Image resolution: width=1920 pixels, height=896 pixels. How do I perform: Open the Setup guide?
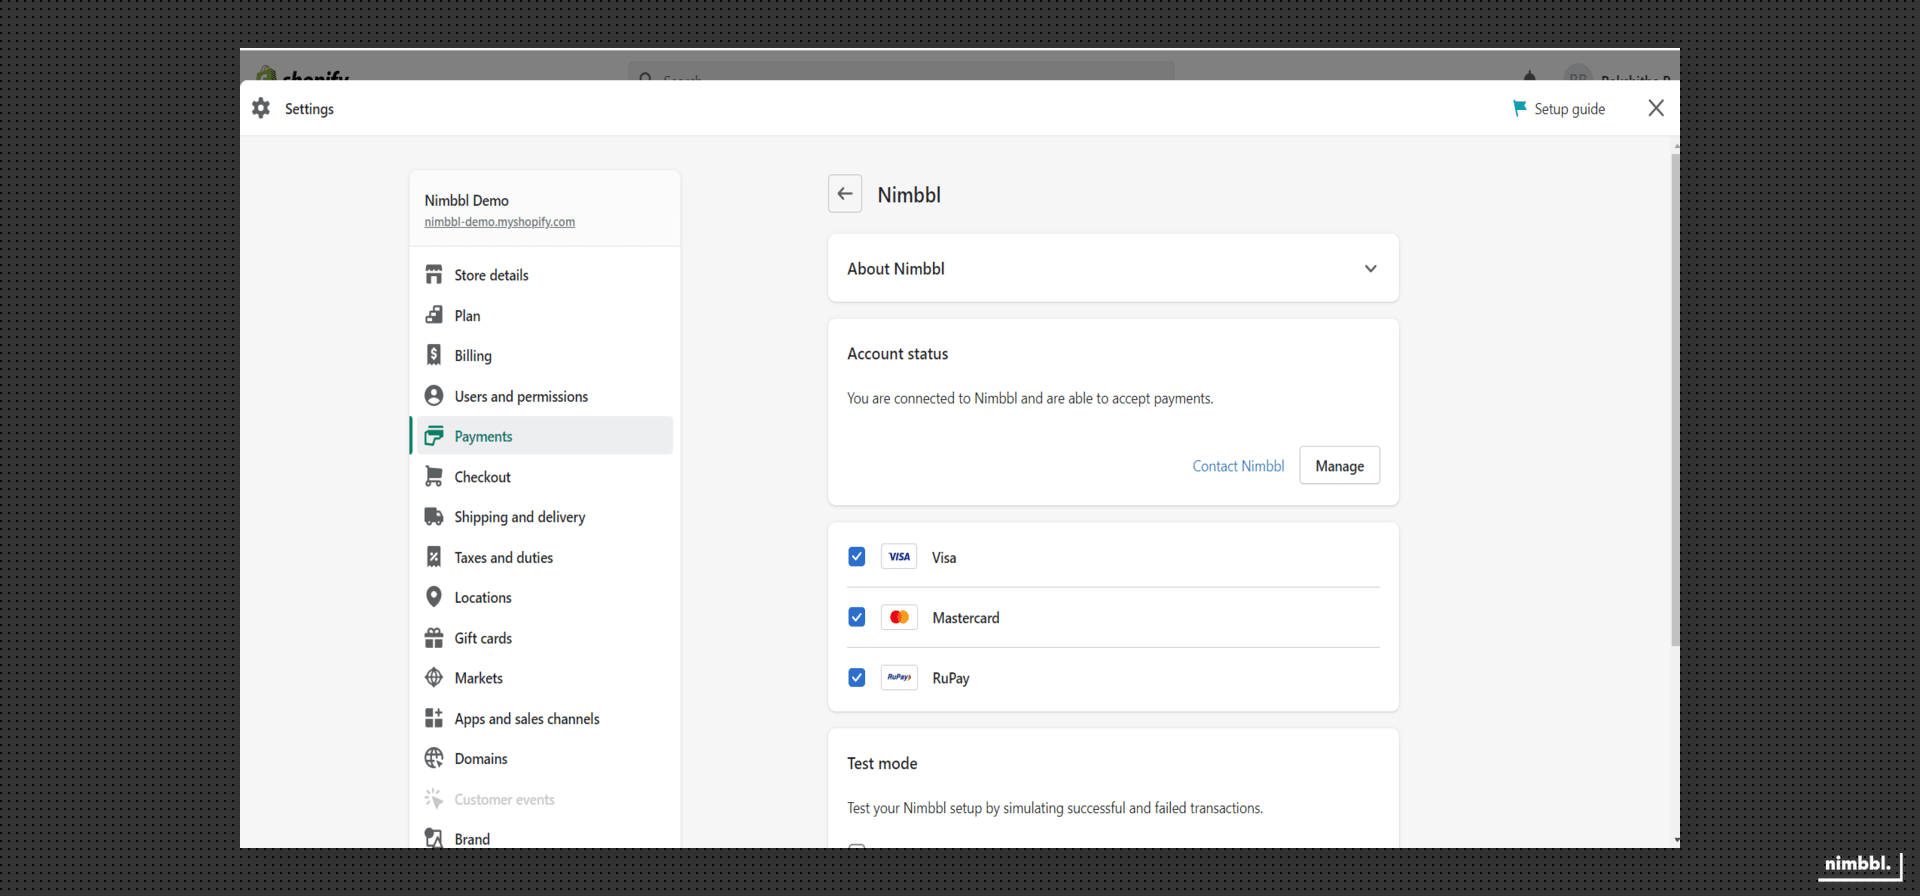pos(1559,108)
